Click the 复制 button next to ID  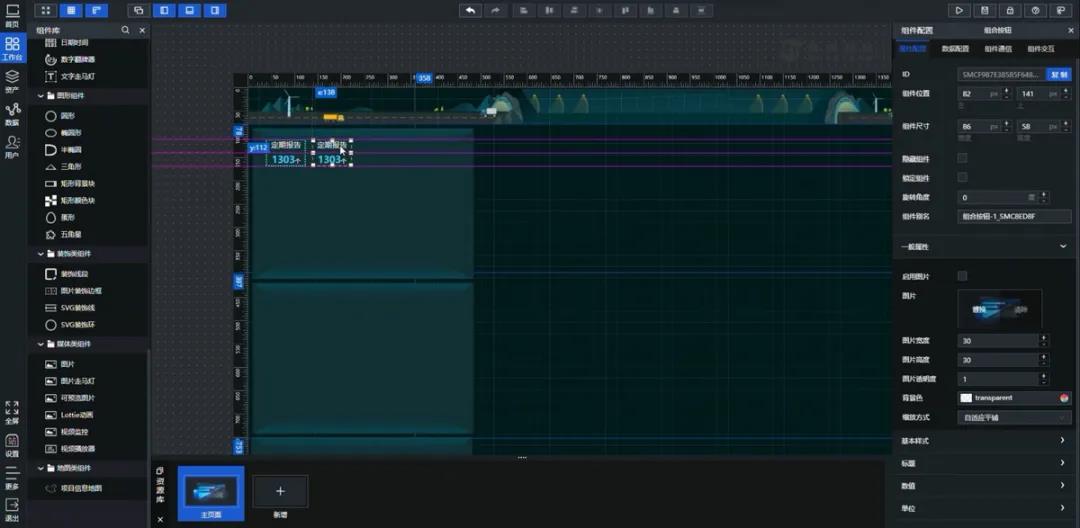(x=1058, y=75)
